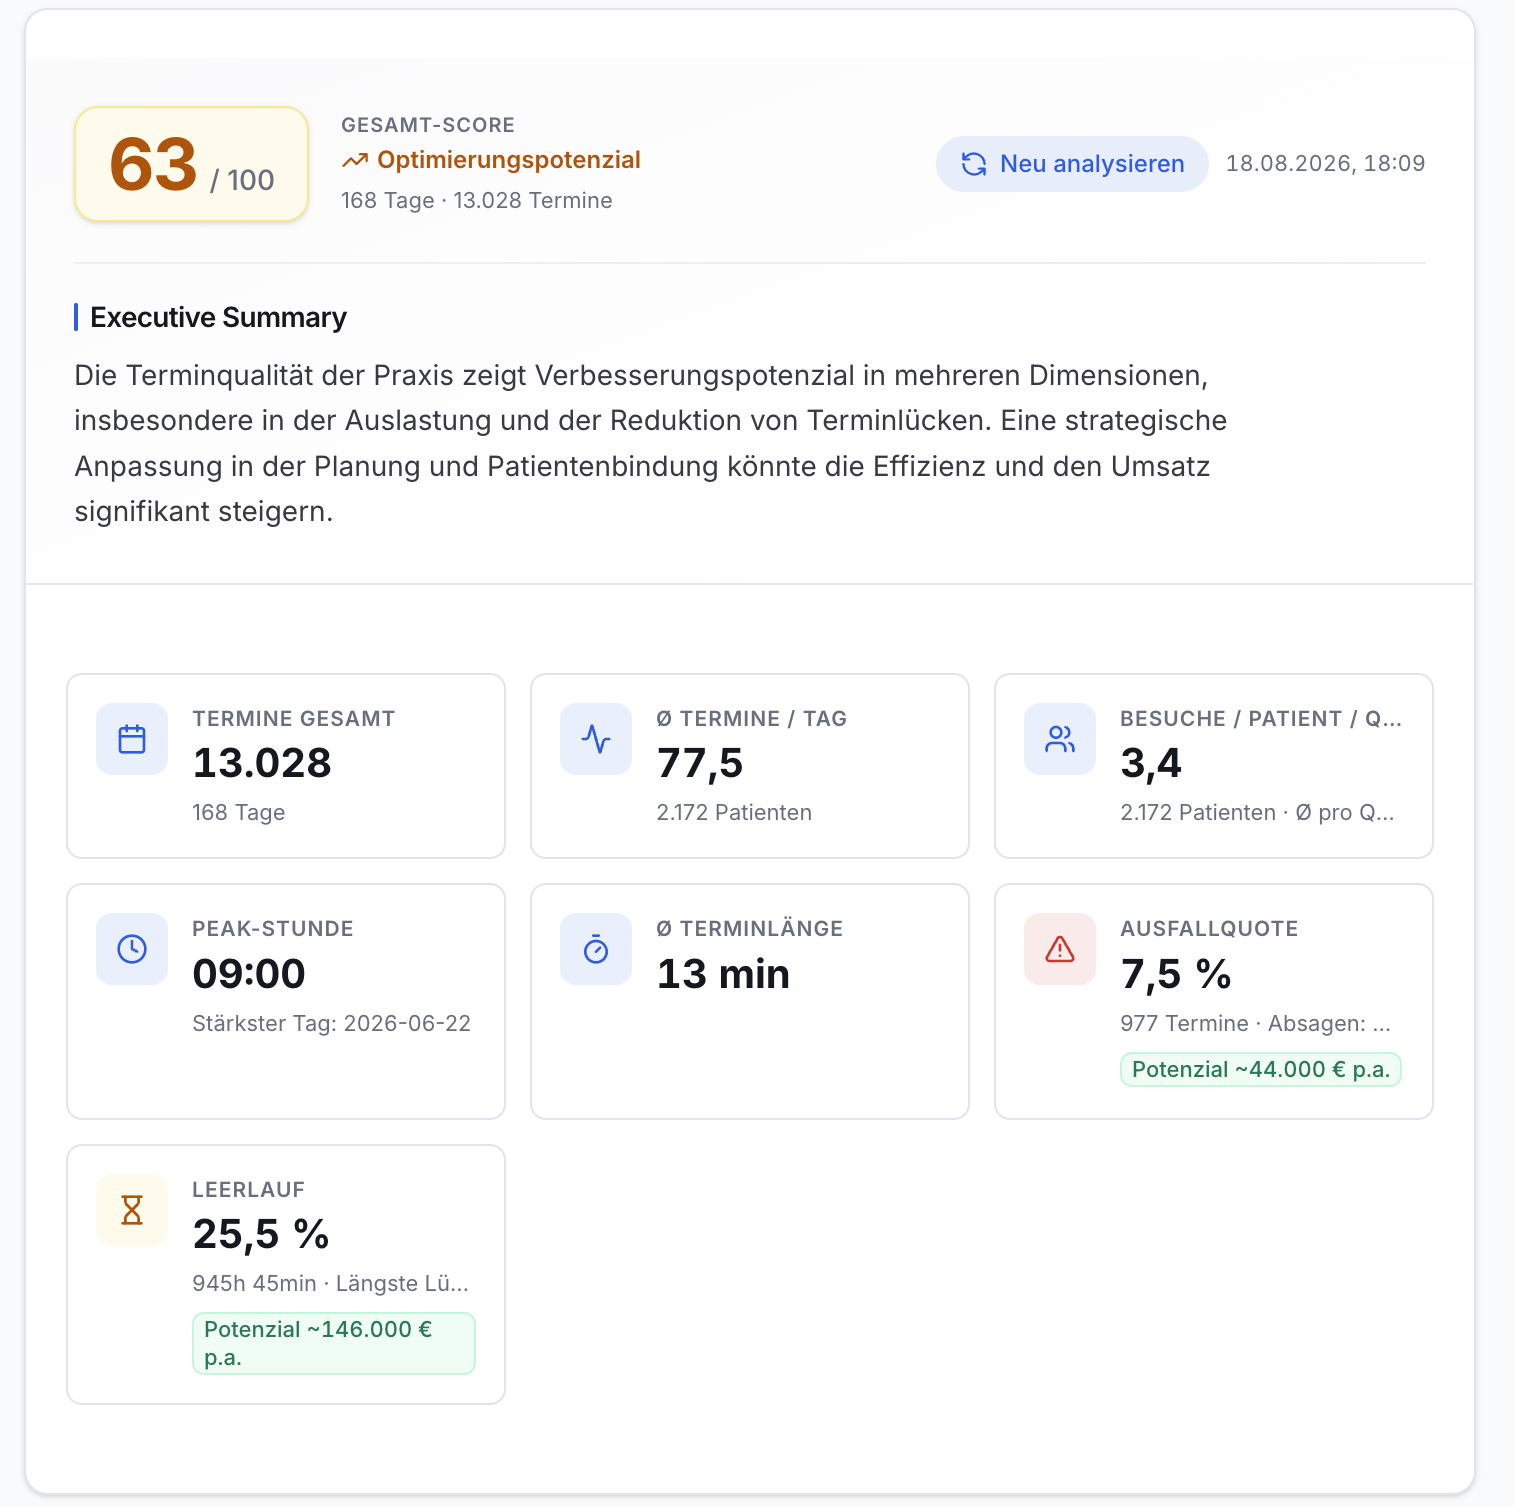
Task: Click the refresh arrows icon in Neu analysieren
Action: pyautogui.click(x=974, y=164)
